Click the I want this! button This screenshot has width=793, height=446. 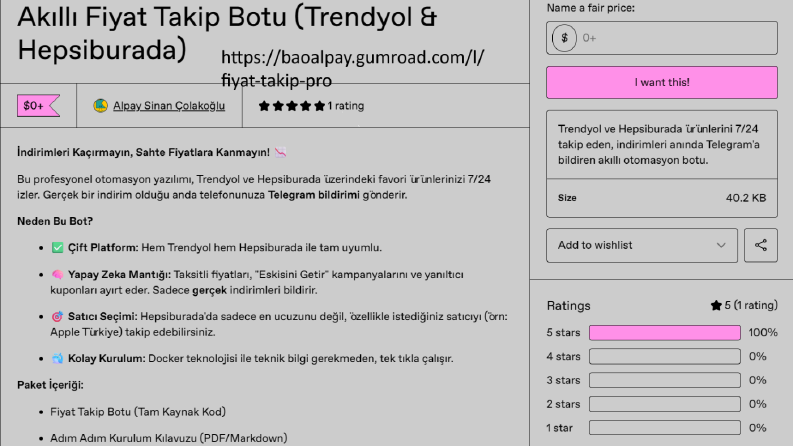point(662,82)
